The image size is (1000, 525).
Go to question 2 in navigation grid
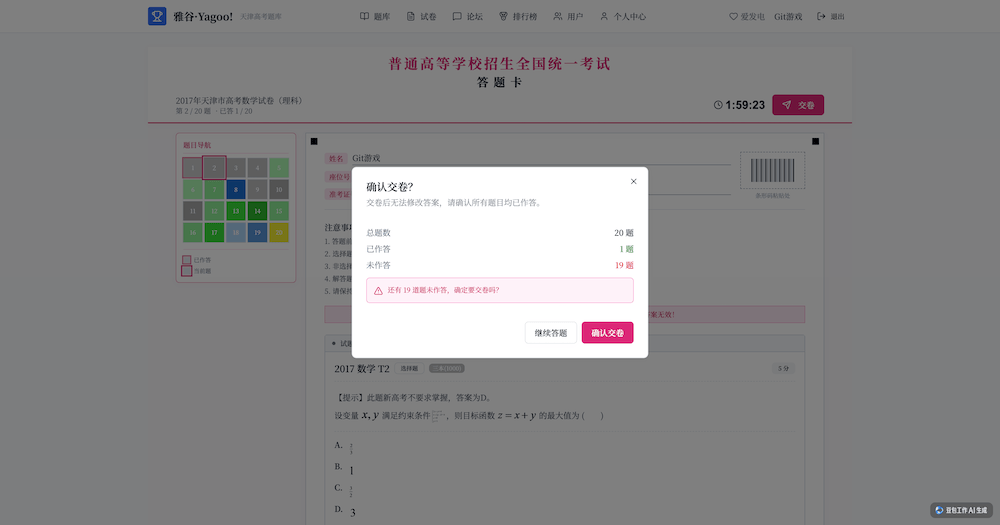coord(214,168)
